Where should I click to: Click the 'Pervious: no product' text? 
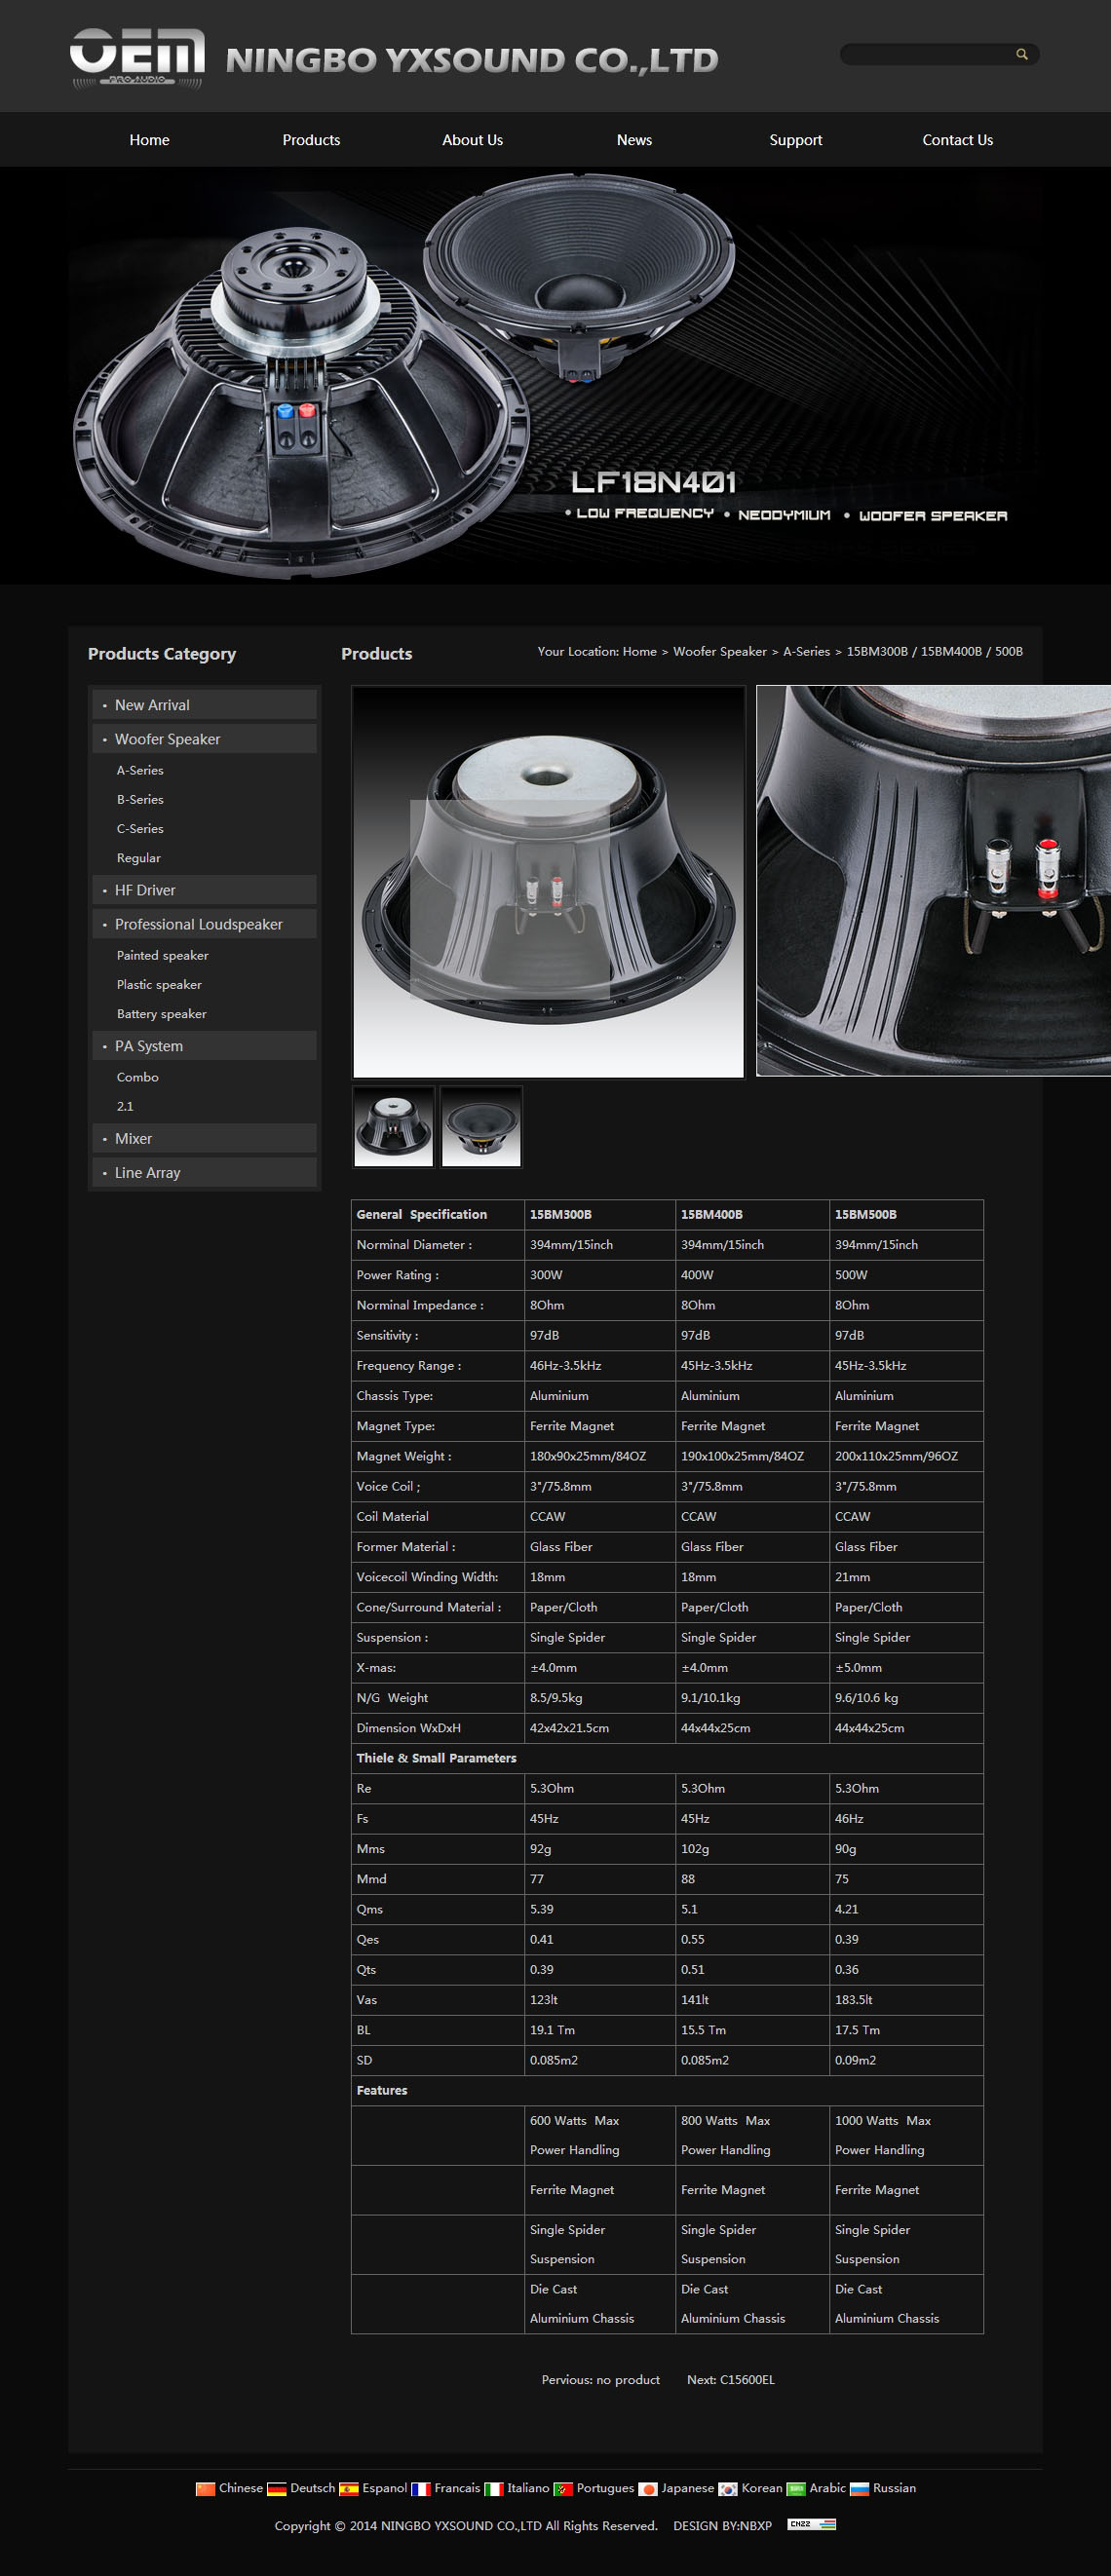tap(601, 2379)
